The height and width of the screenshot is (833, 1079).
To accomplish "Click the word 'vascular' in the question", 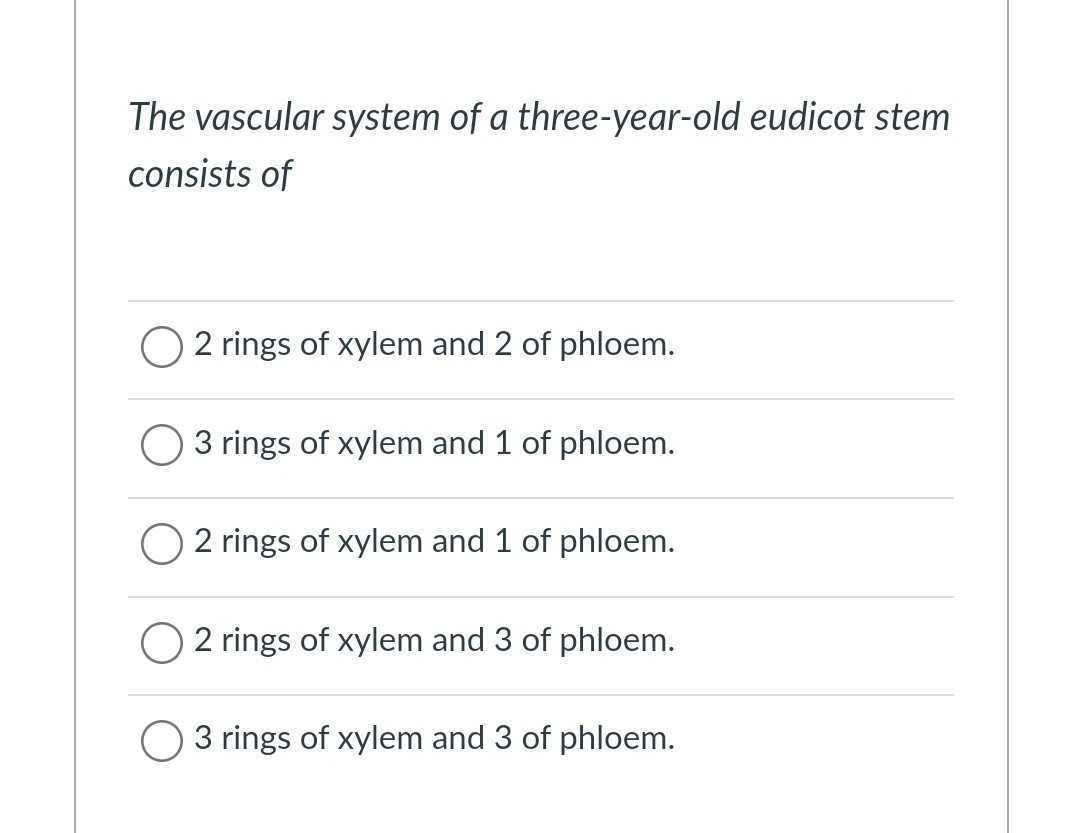I will [259, 117].
